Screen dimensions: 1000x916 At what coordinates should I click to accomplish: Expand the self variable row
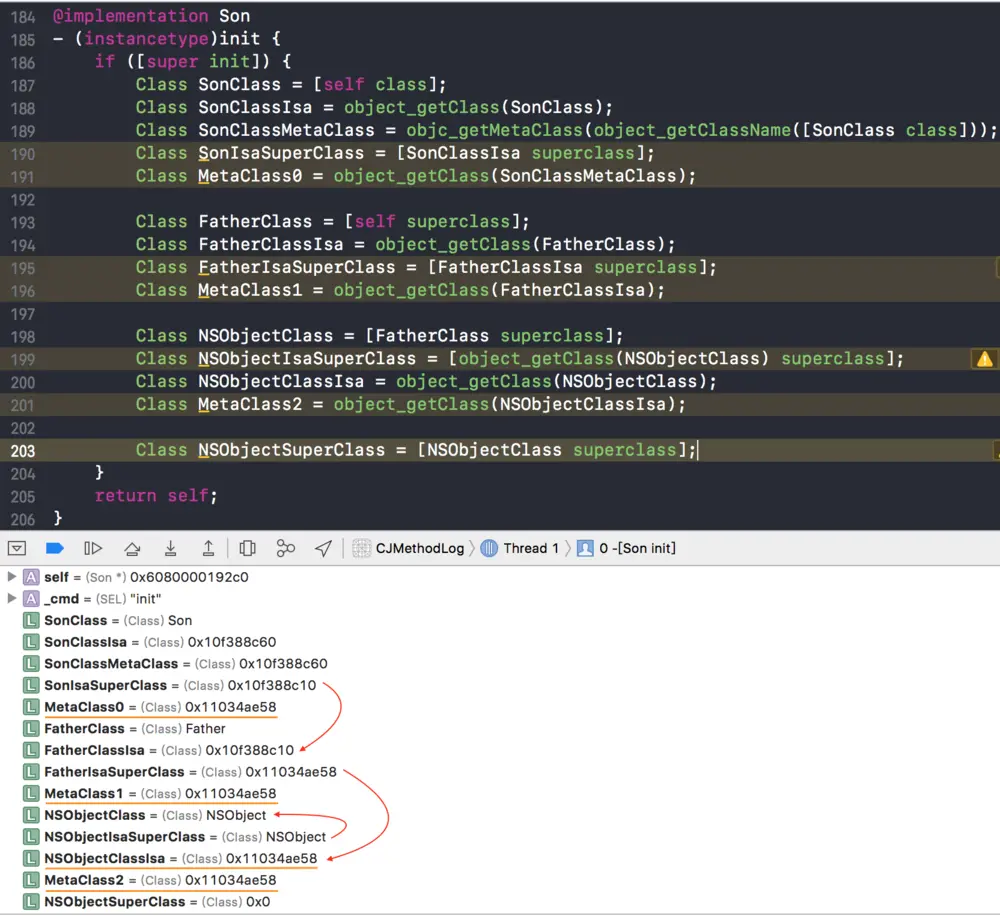(11, 577)
